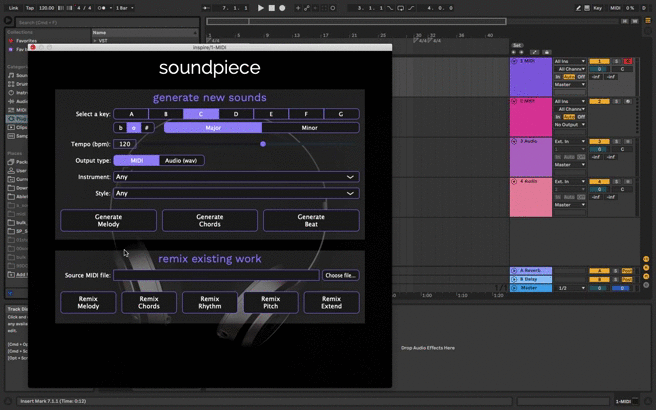656x410 pixels.
Task: Click the Generate Beat button
Action: point(311,220)
